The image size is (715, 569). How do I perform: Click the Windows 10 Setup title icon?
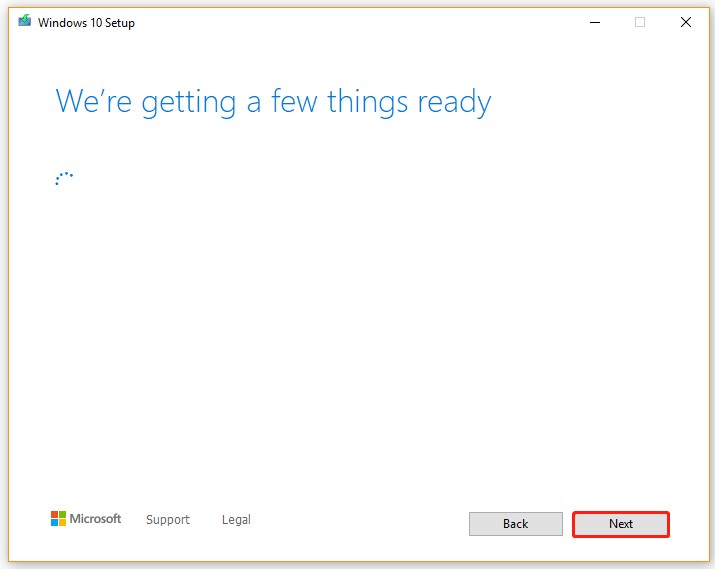coord(25,21)
